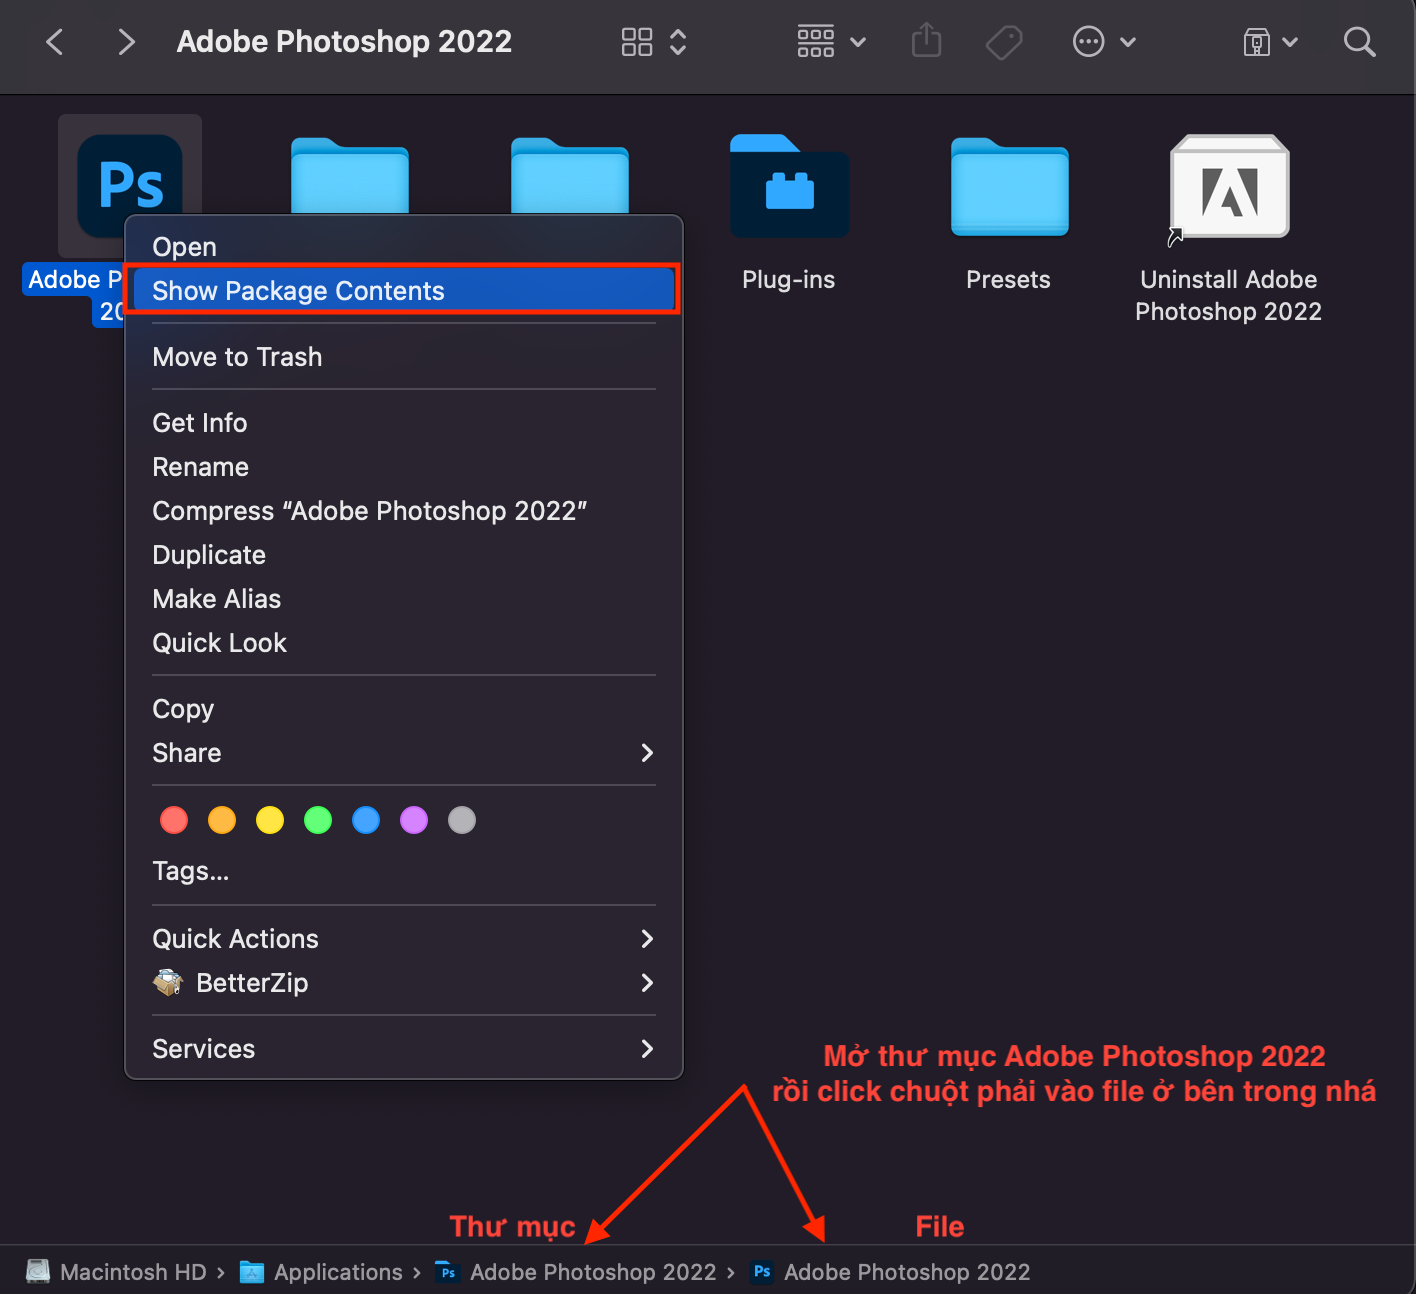Click the more actions ellipsis icon

point(1087,42)
